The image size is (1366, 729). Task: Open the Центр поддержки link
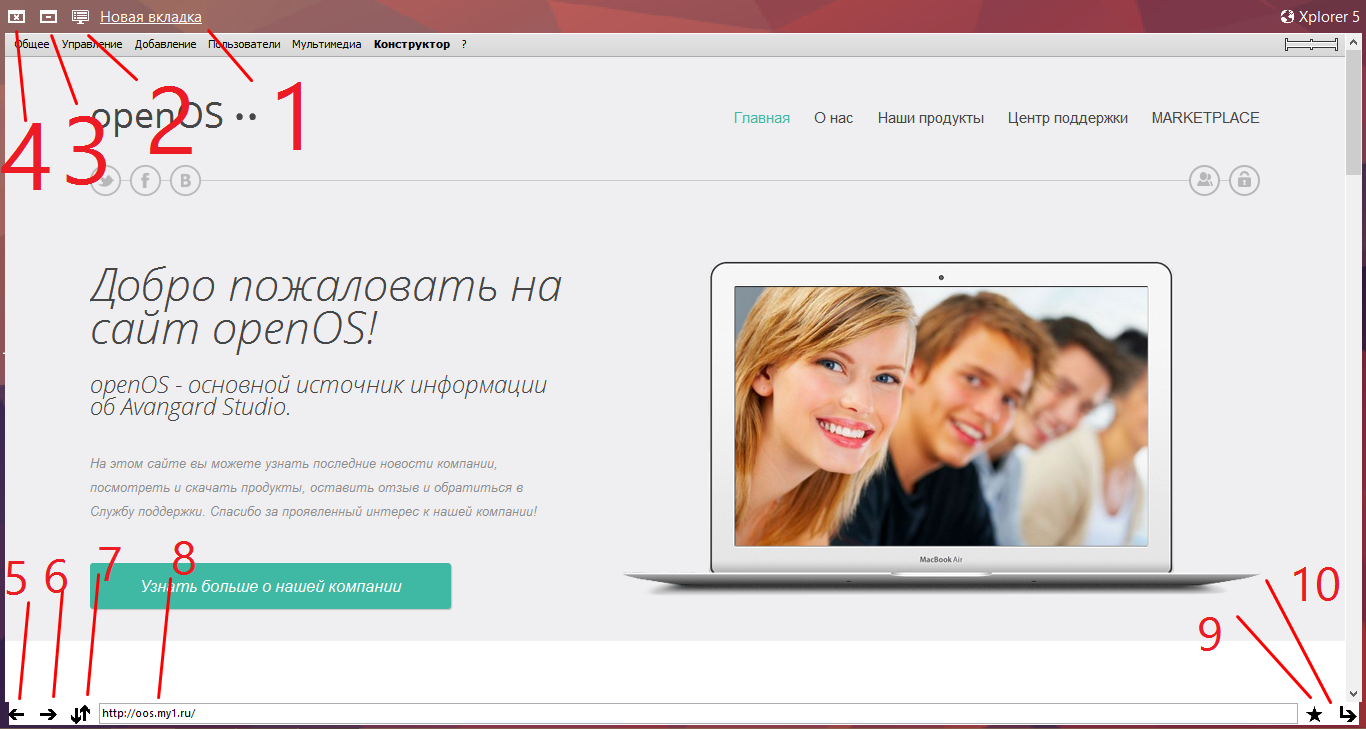(x=1067, y=118)
